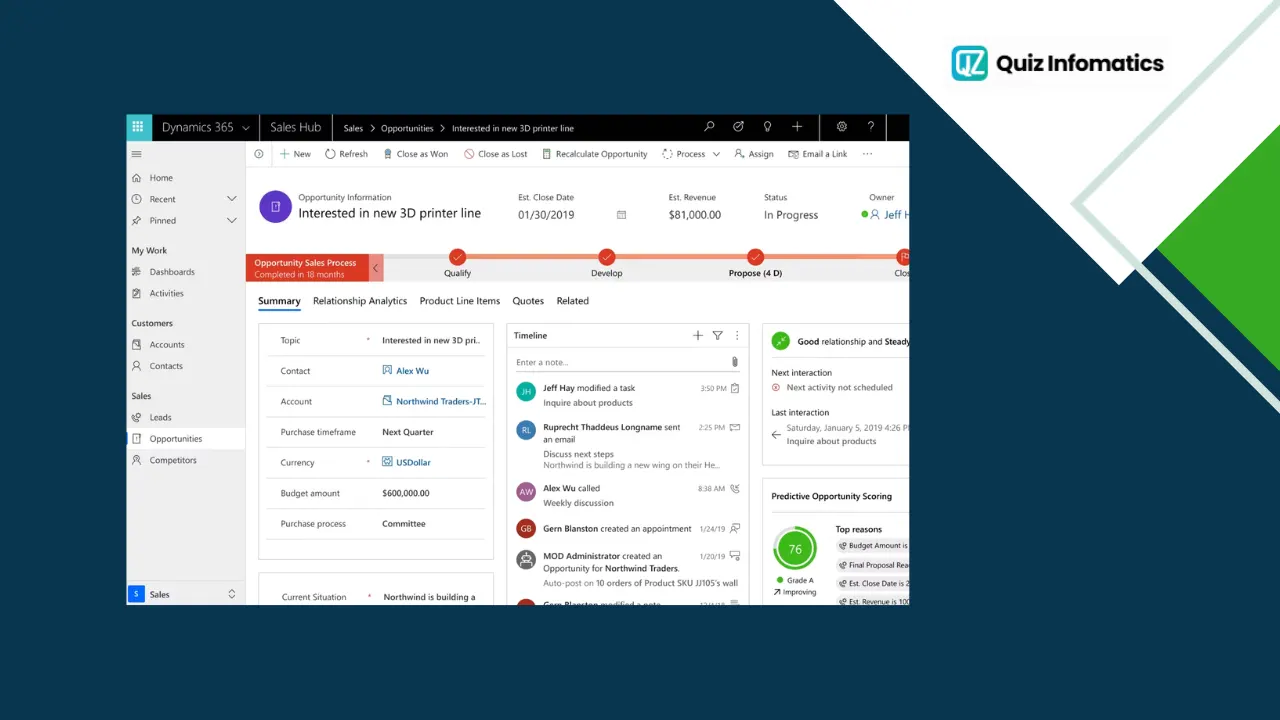Click Close as Won
1280x720 pixels.
(415, 154)
